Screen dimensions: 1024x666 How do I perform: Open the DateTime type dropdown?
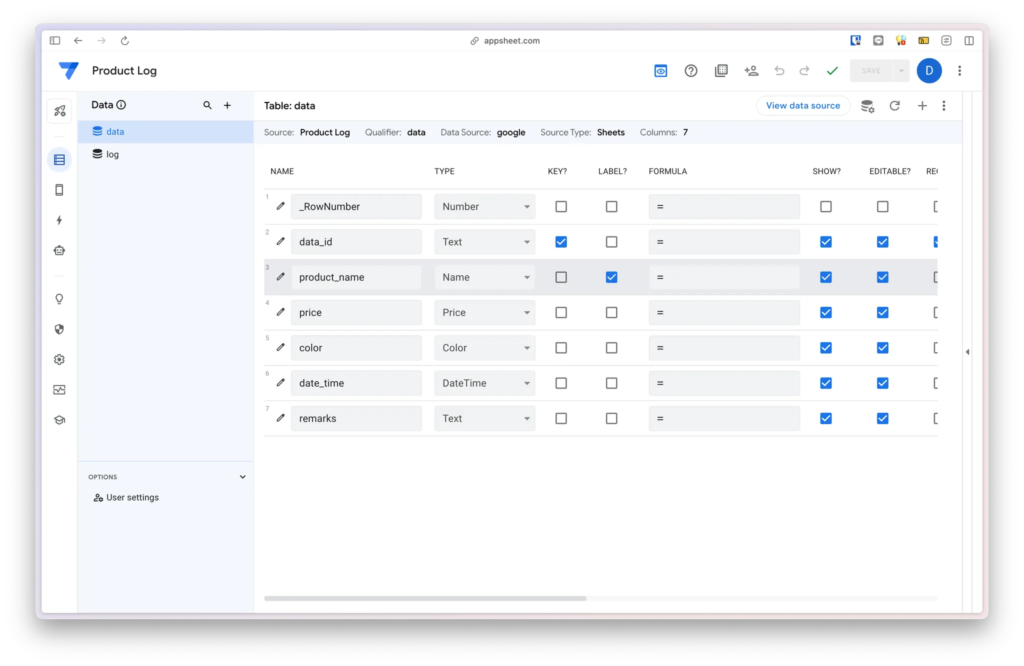pos(485,383)
